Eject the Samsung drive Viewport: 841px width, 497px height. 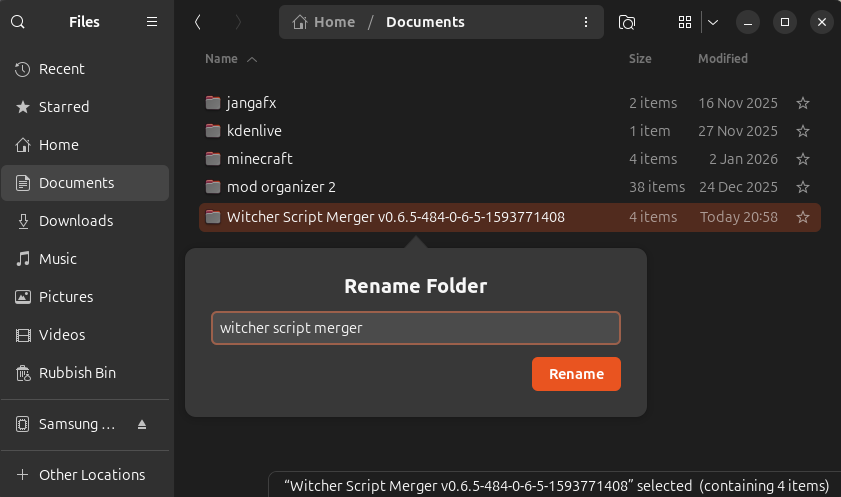point(142,424)
